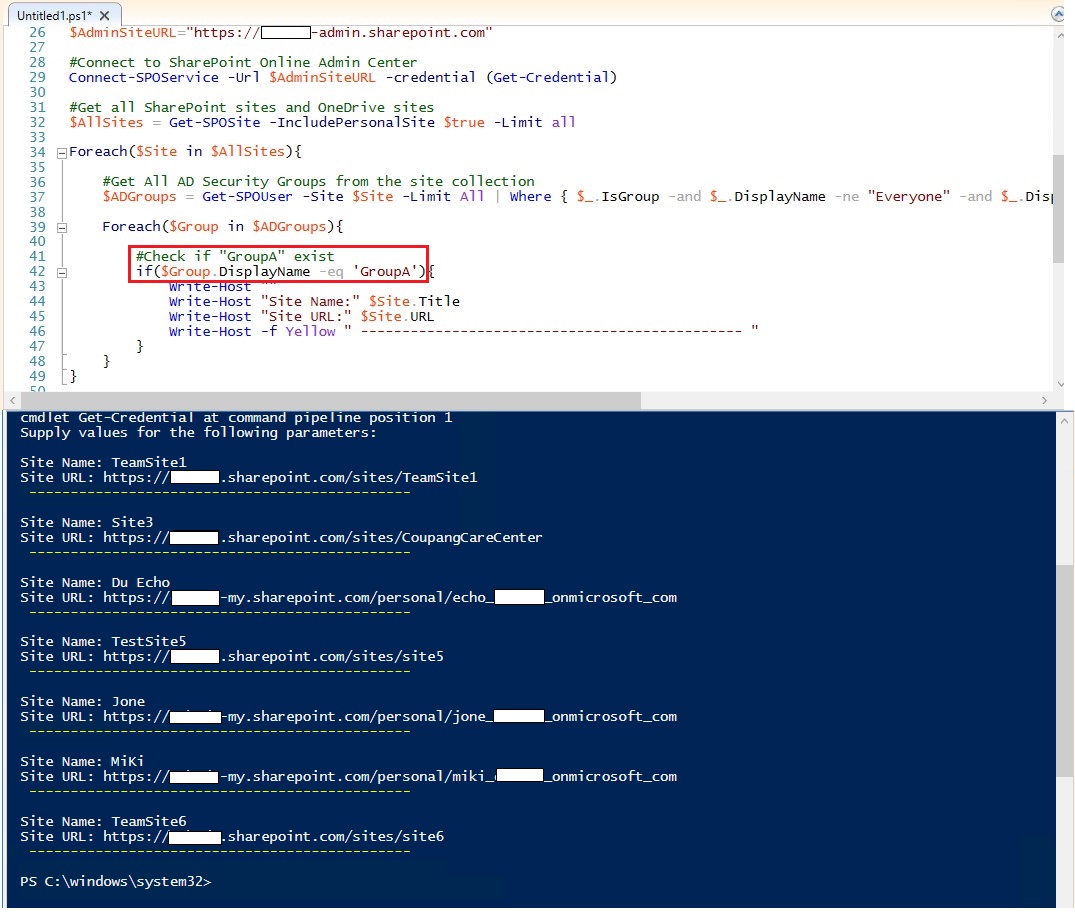Click the comment '#Get all SharePoint sites and OneDrive sites'

point(252,108)
